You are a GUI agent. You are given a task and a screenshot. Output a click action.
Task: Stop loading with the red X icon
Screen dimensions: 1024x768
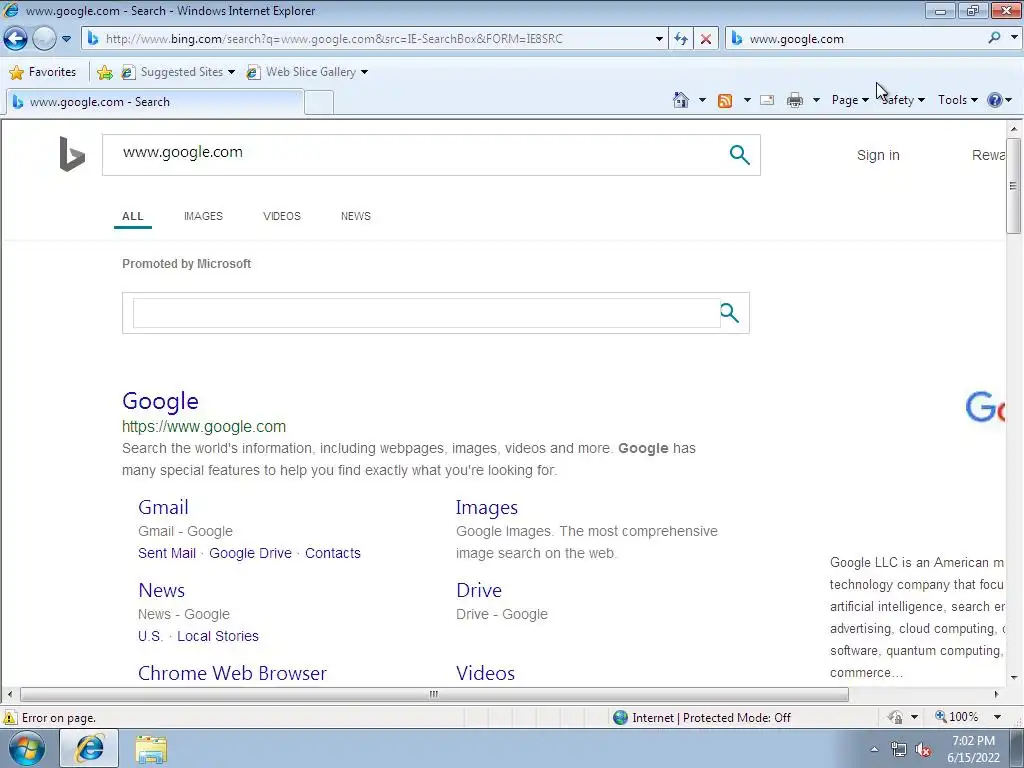click(706, 39)
